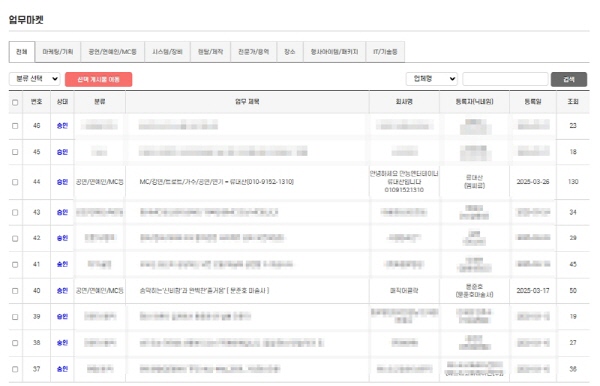The height and width of the screenshot is (386, 600).
Task: Check the checkbox for row 39
Action: (x=15, y=317)
